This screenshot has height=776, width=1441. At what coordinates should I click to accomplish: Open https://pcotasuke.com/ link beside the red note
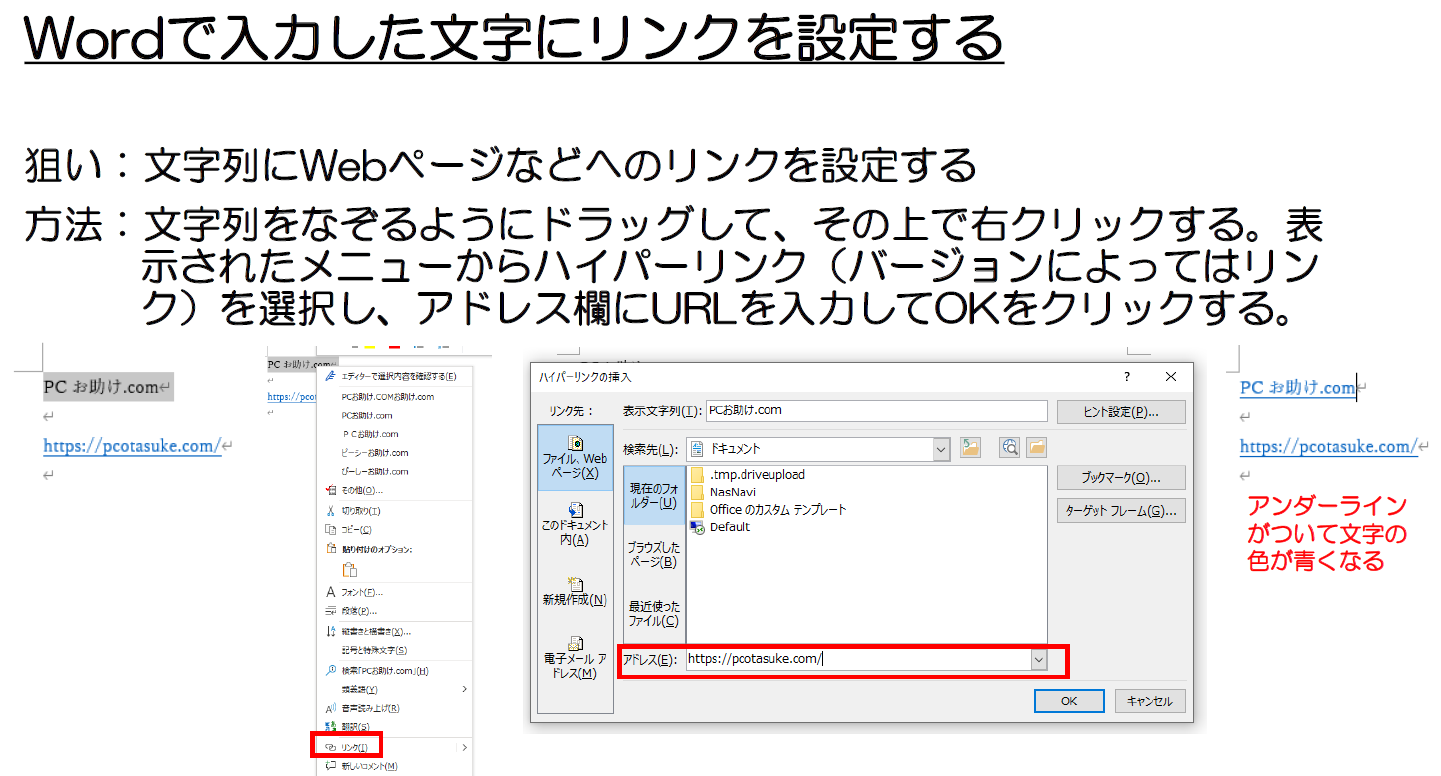click(x=1329, y=447)
